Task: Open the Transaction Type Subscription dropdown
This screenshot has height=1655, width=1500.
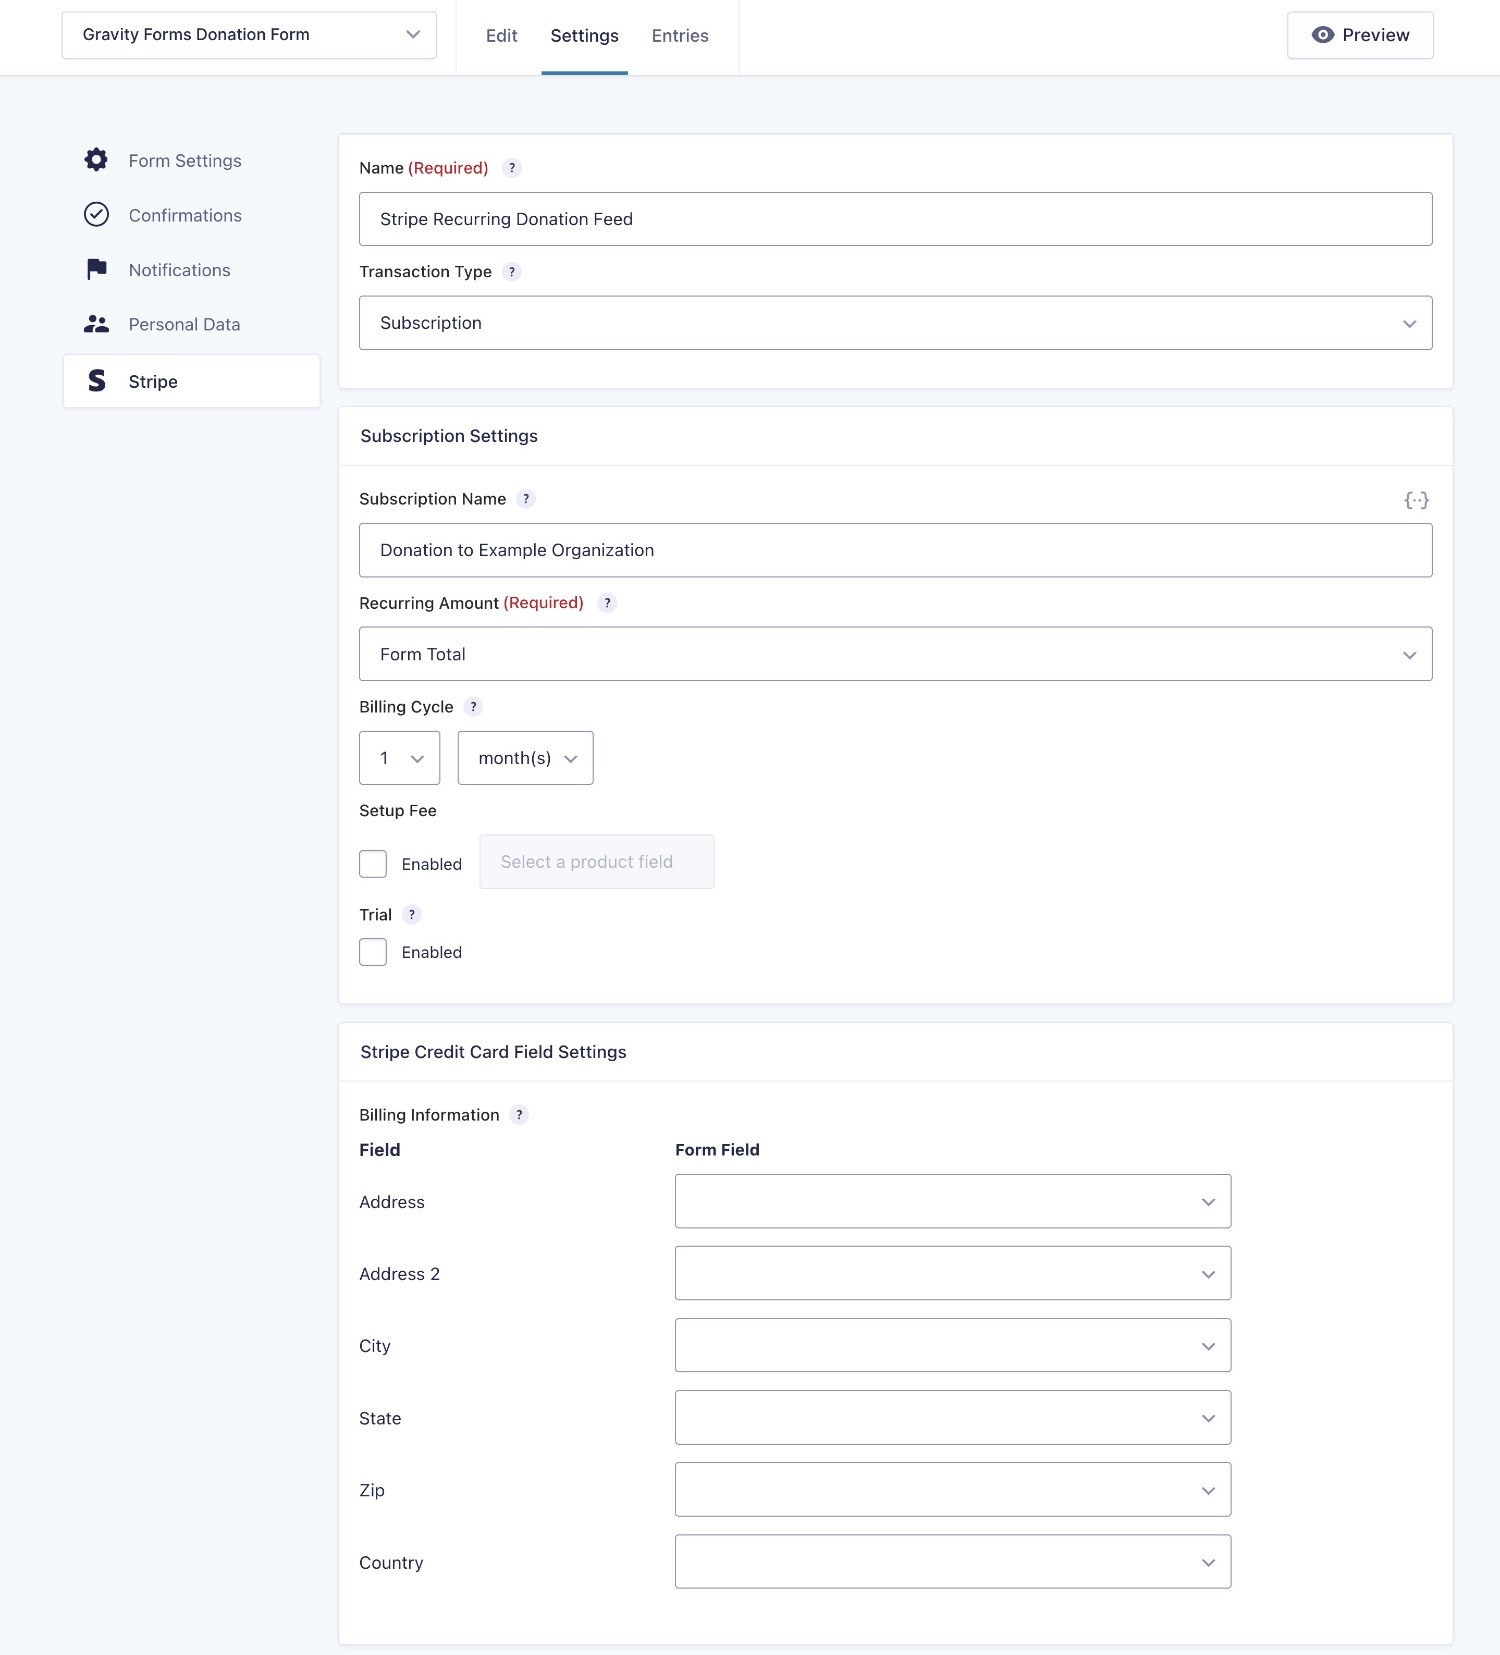Action: 896,323
